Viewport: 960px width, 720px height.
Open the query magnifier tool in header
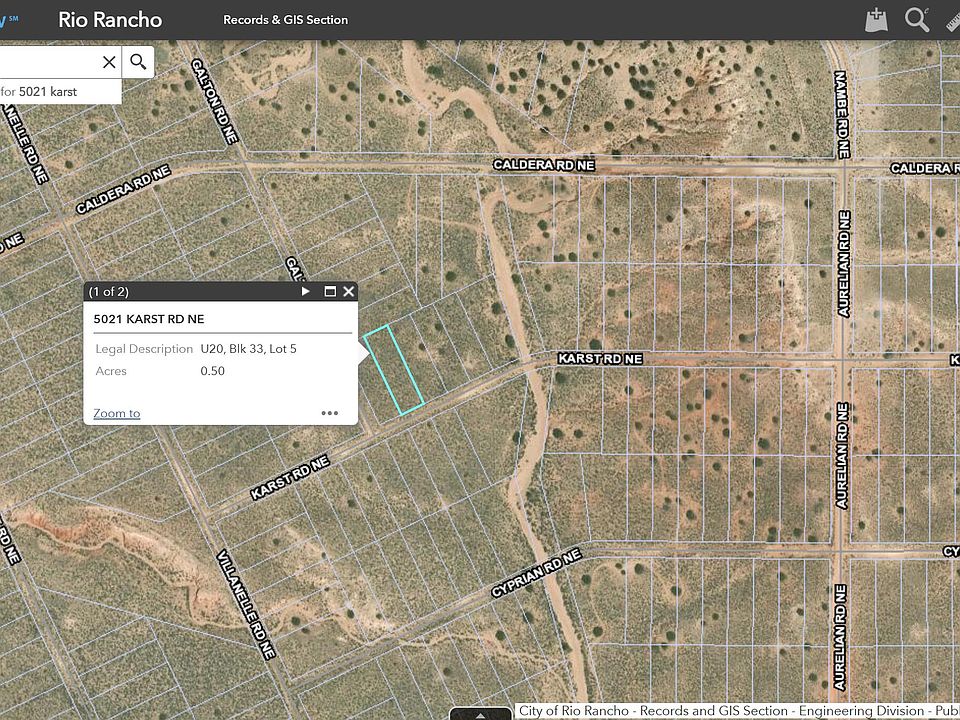[x=917, y=20]
